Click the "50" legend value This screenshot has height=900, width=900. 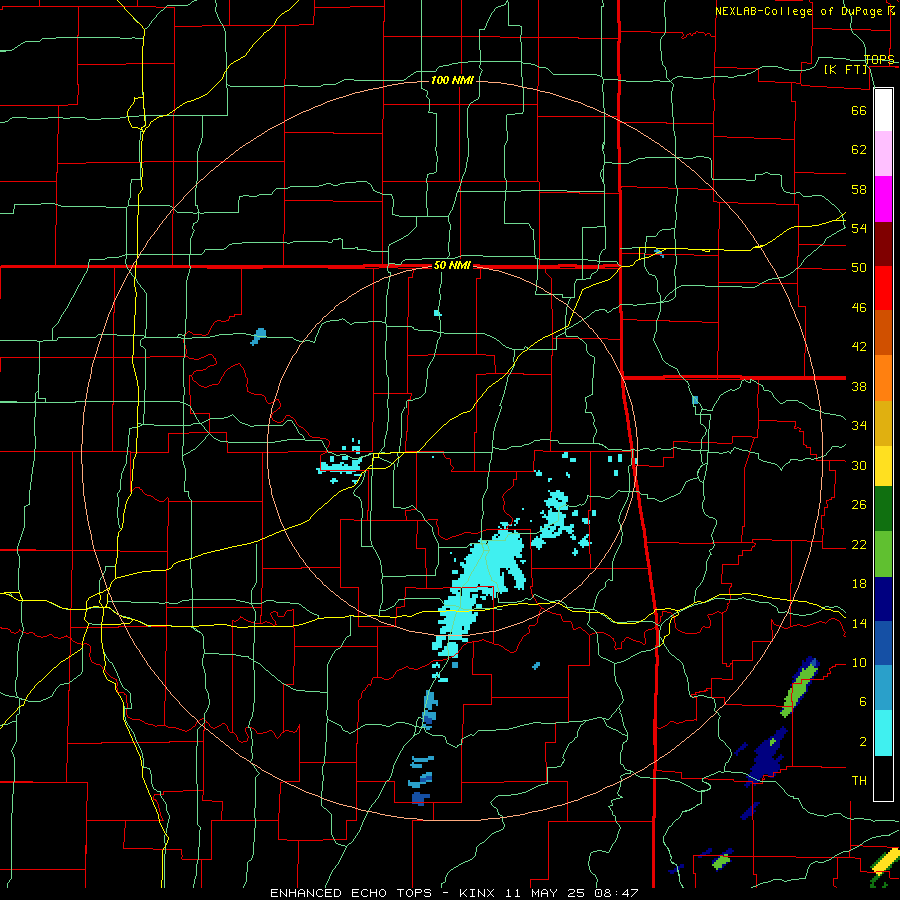pos(859,267)
